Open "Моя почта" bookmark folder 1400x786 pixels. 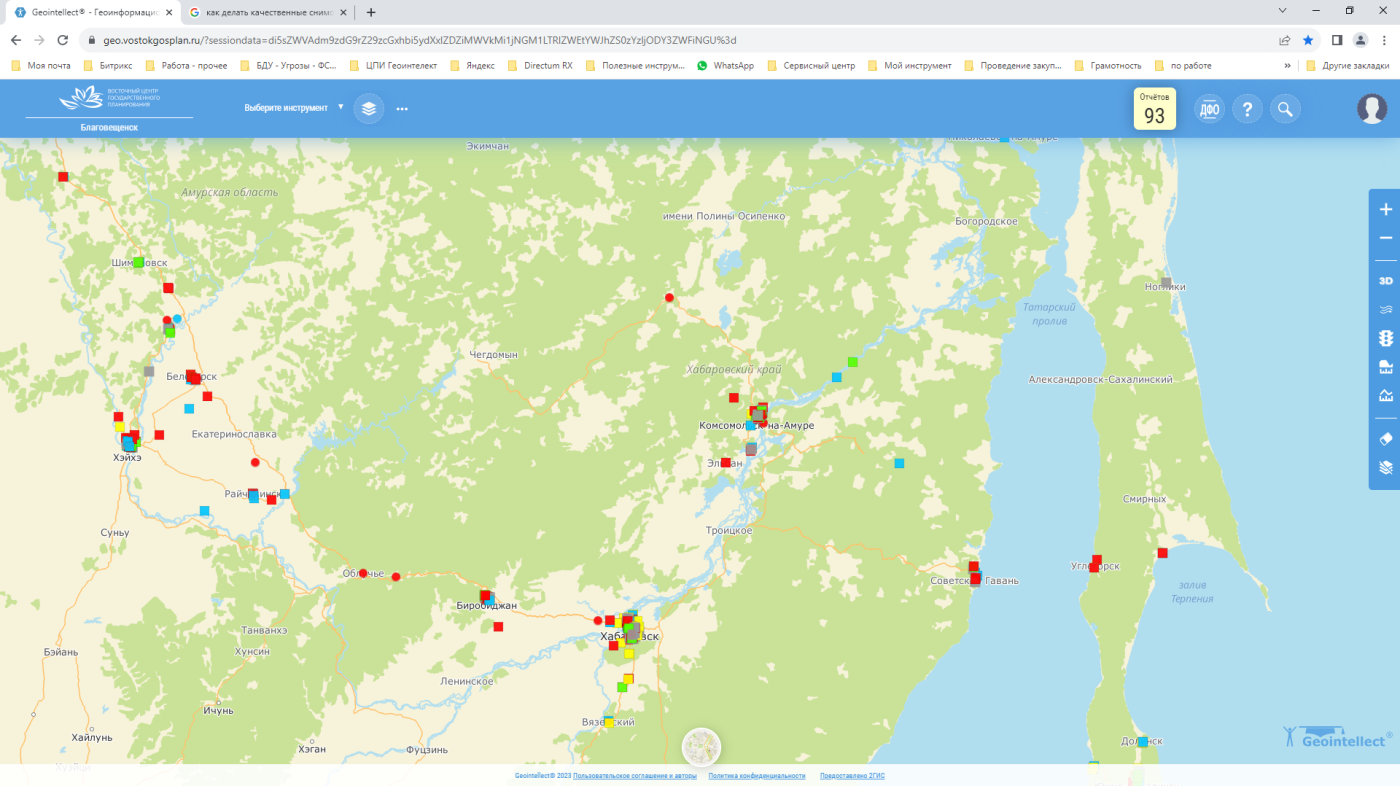41,65
